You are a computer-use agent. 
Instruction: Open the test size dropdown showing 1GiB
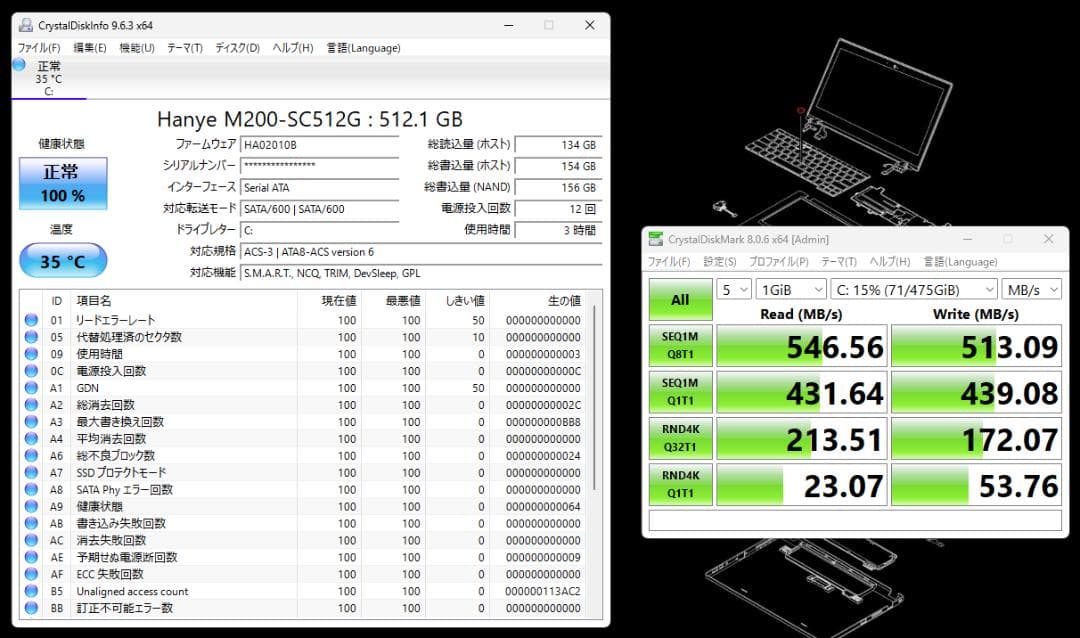[790, 289]
